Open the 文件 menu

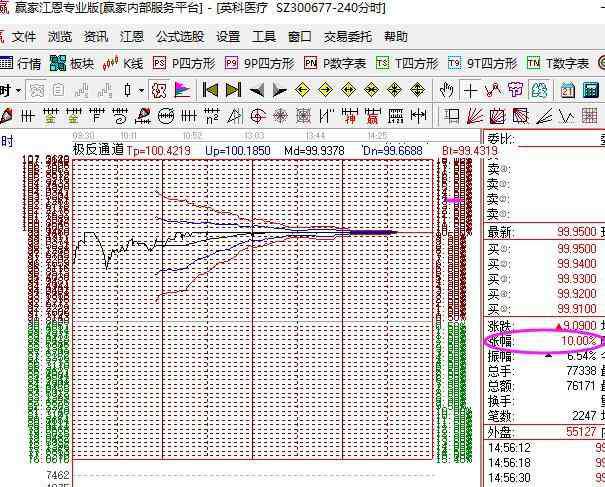click(24, 37)
